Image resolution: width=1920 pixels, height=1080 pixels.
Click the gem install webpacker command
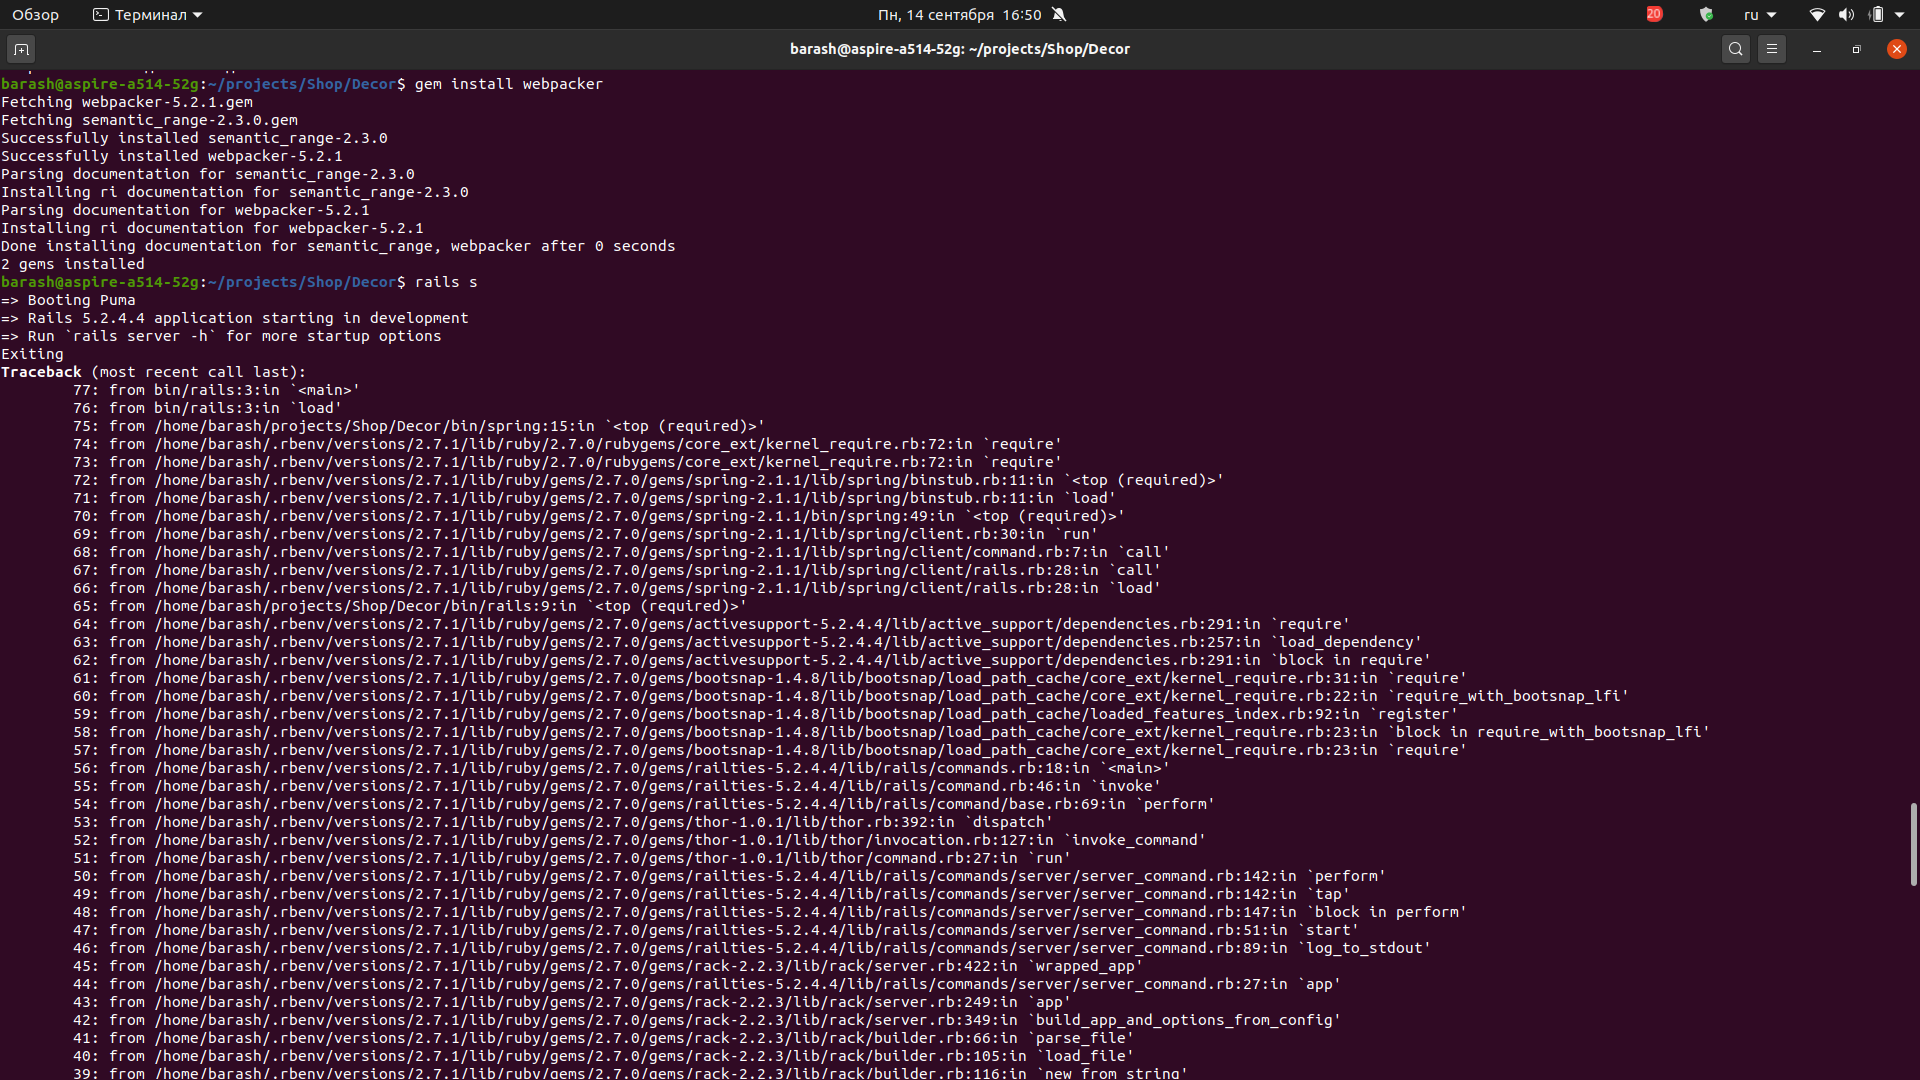(509, 84)
